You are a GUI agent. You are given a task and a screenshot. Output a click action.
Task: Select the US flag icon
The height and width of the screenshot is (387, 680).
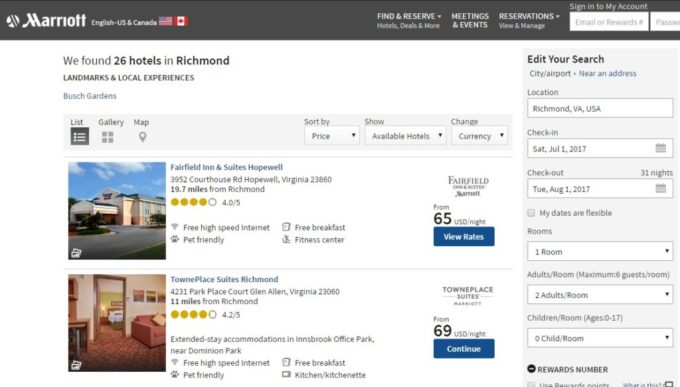[165, 21]
